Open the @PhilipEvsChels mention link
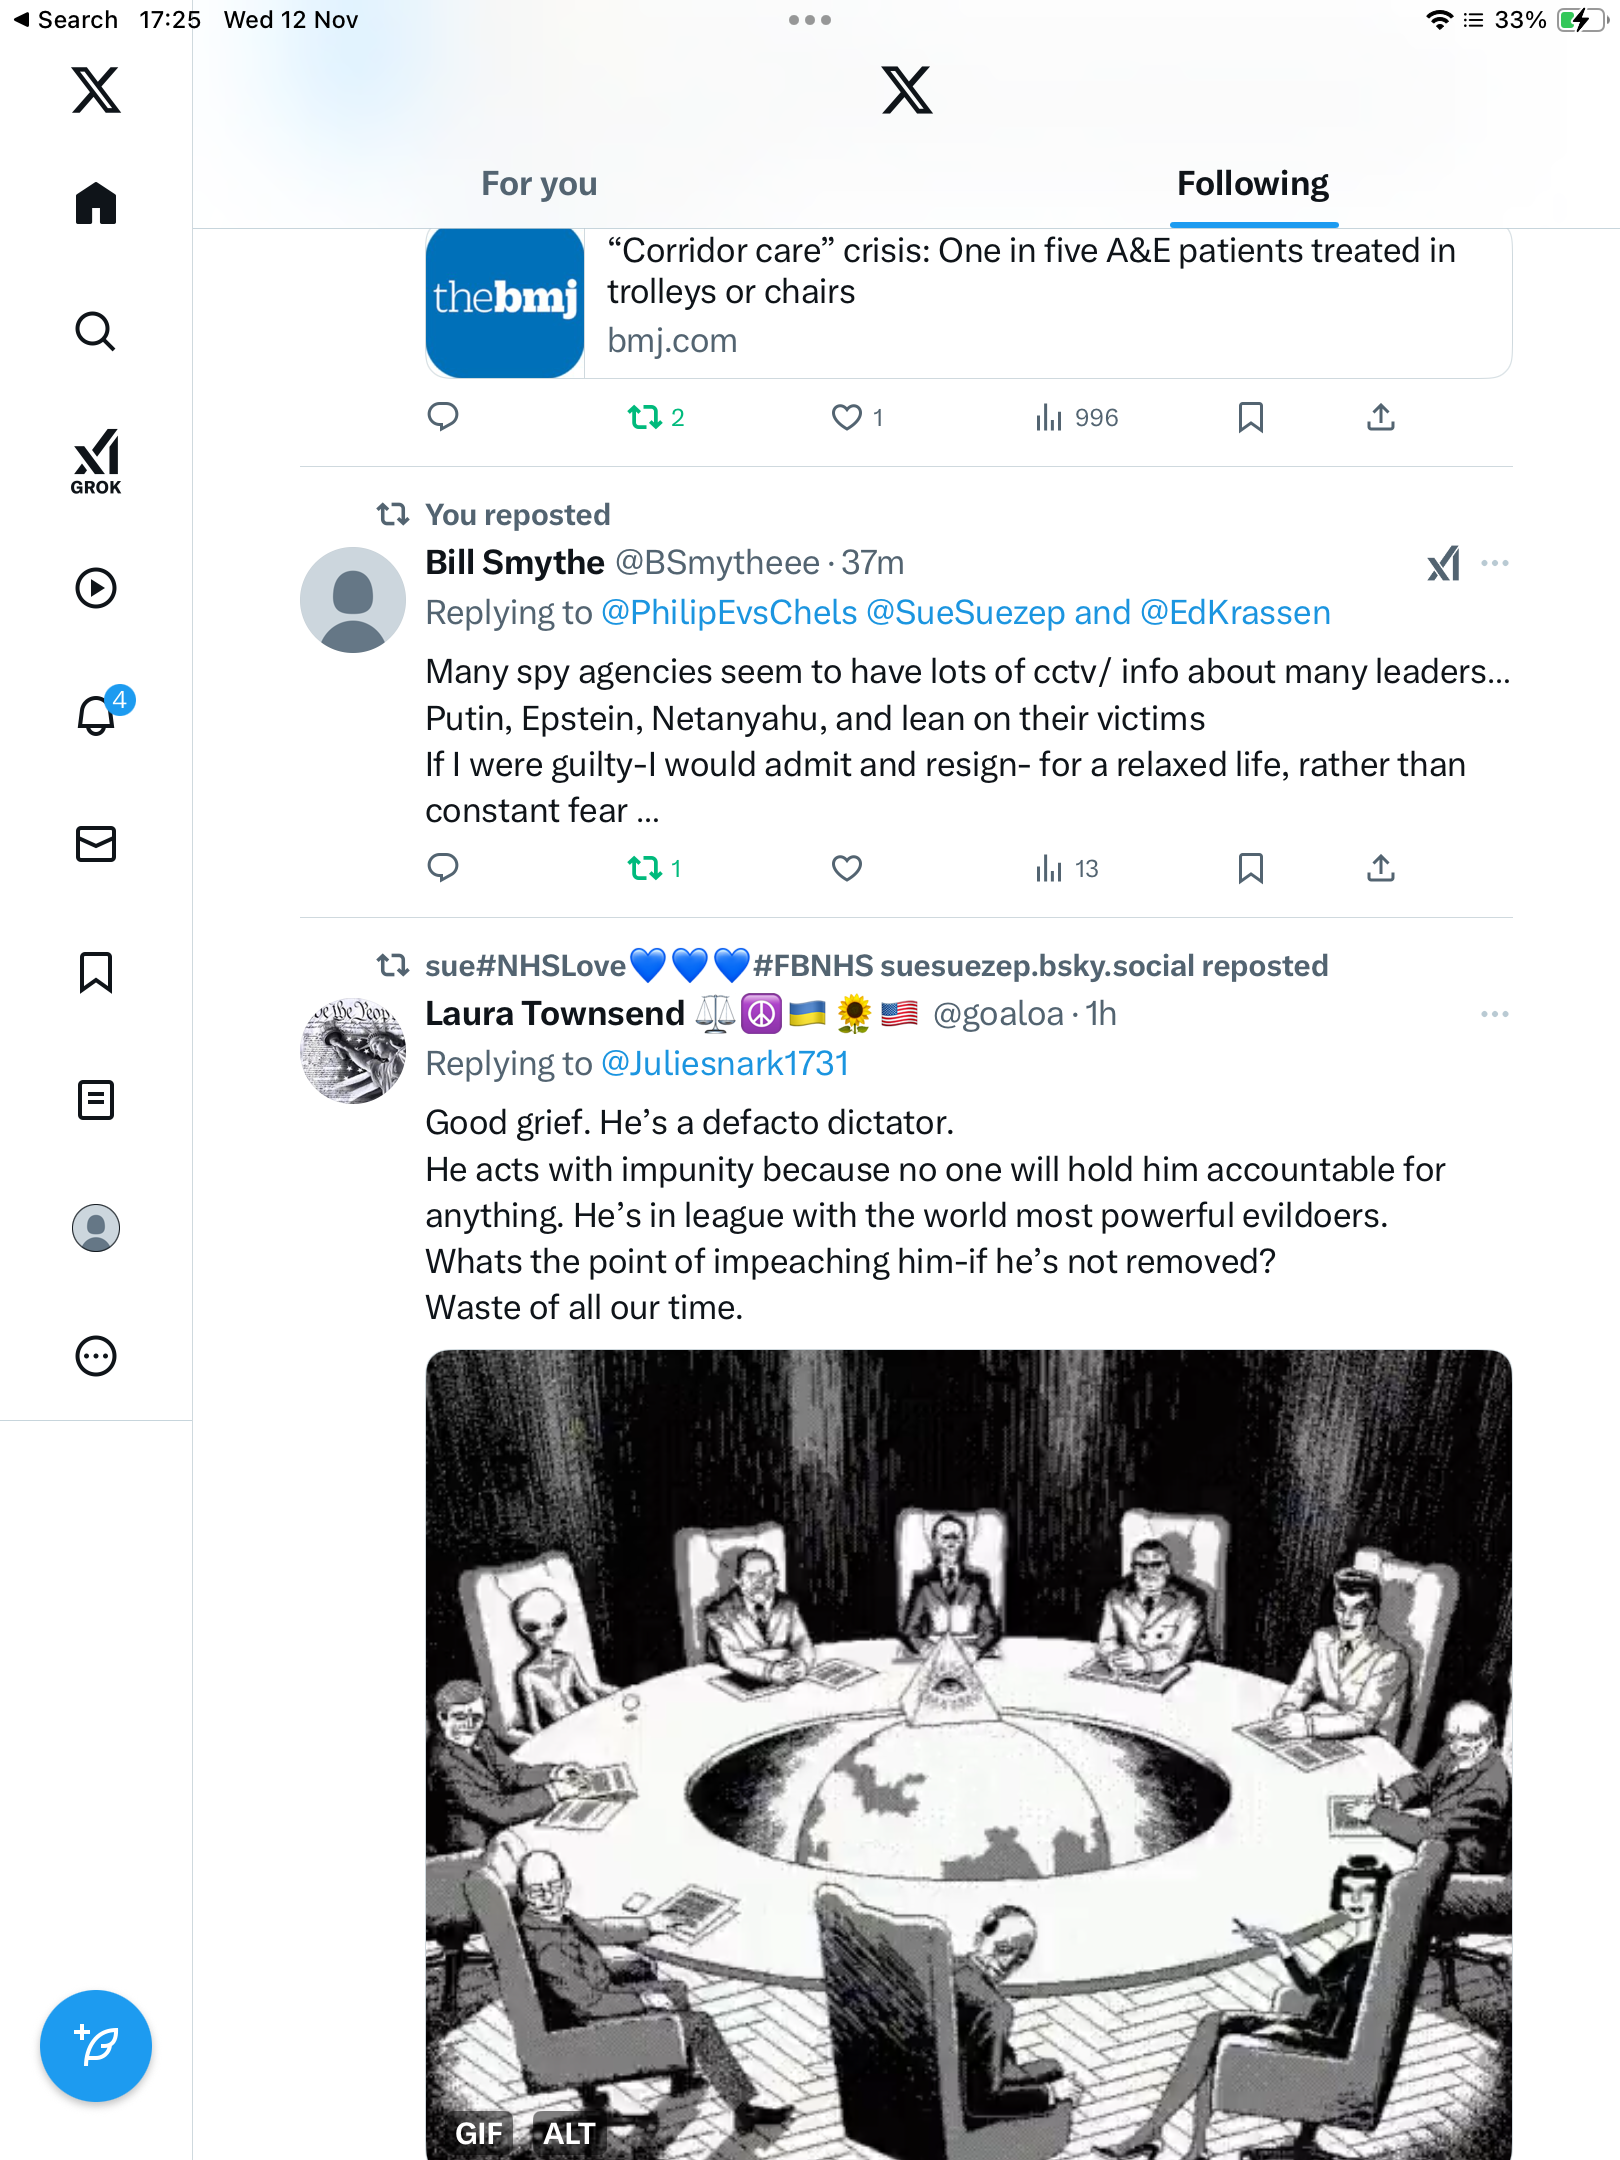Screen dimensions: 1620x2160 pyautogui.click(x=729, y=613)
